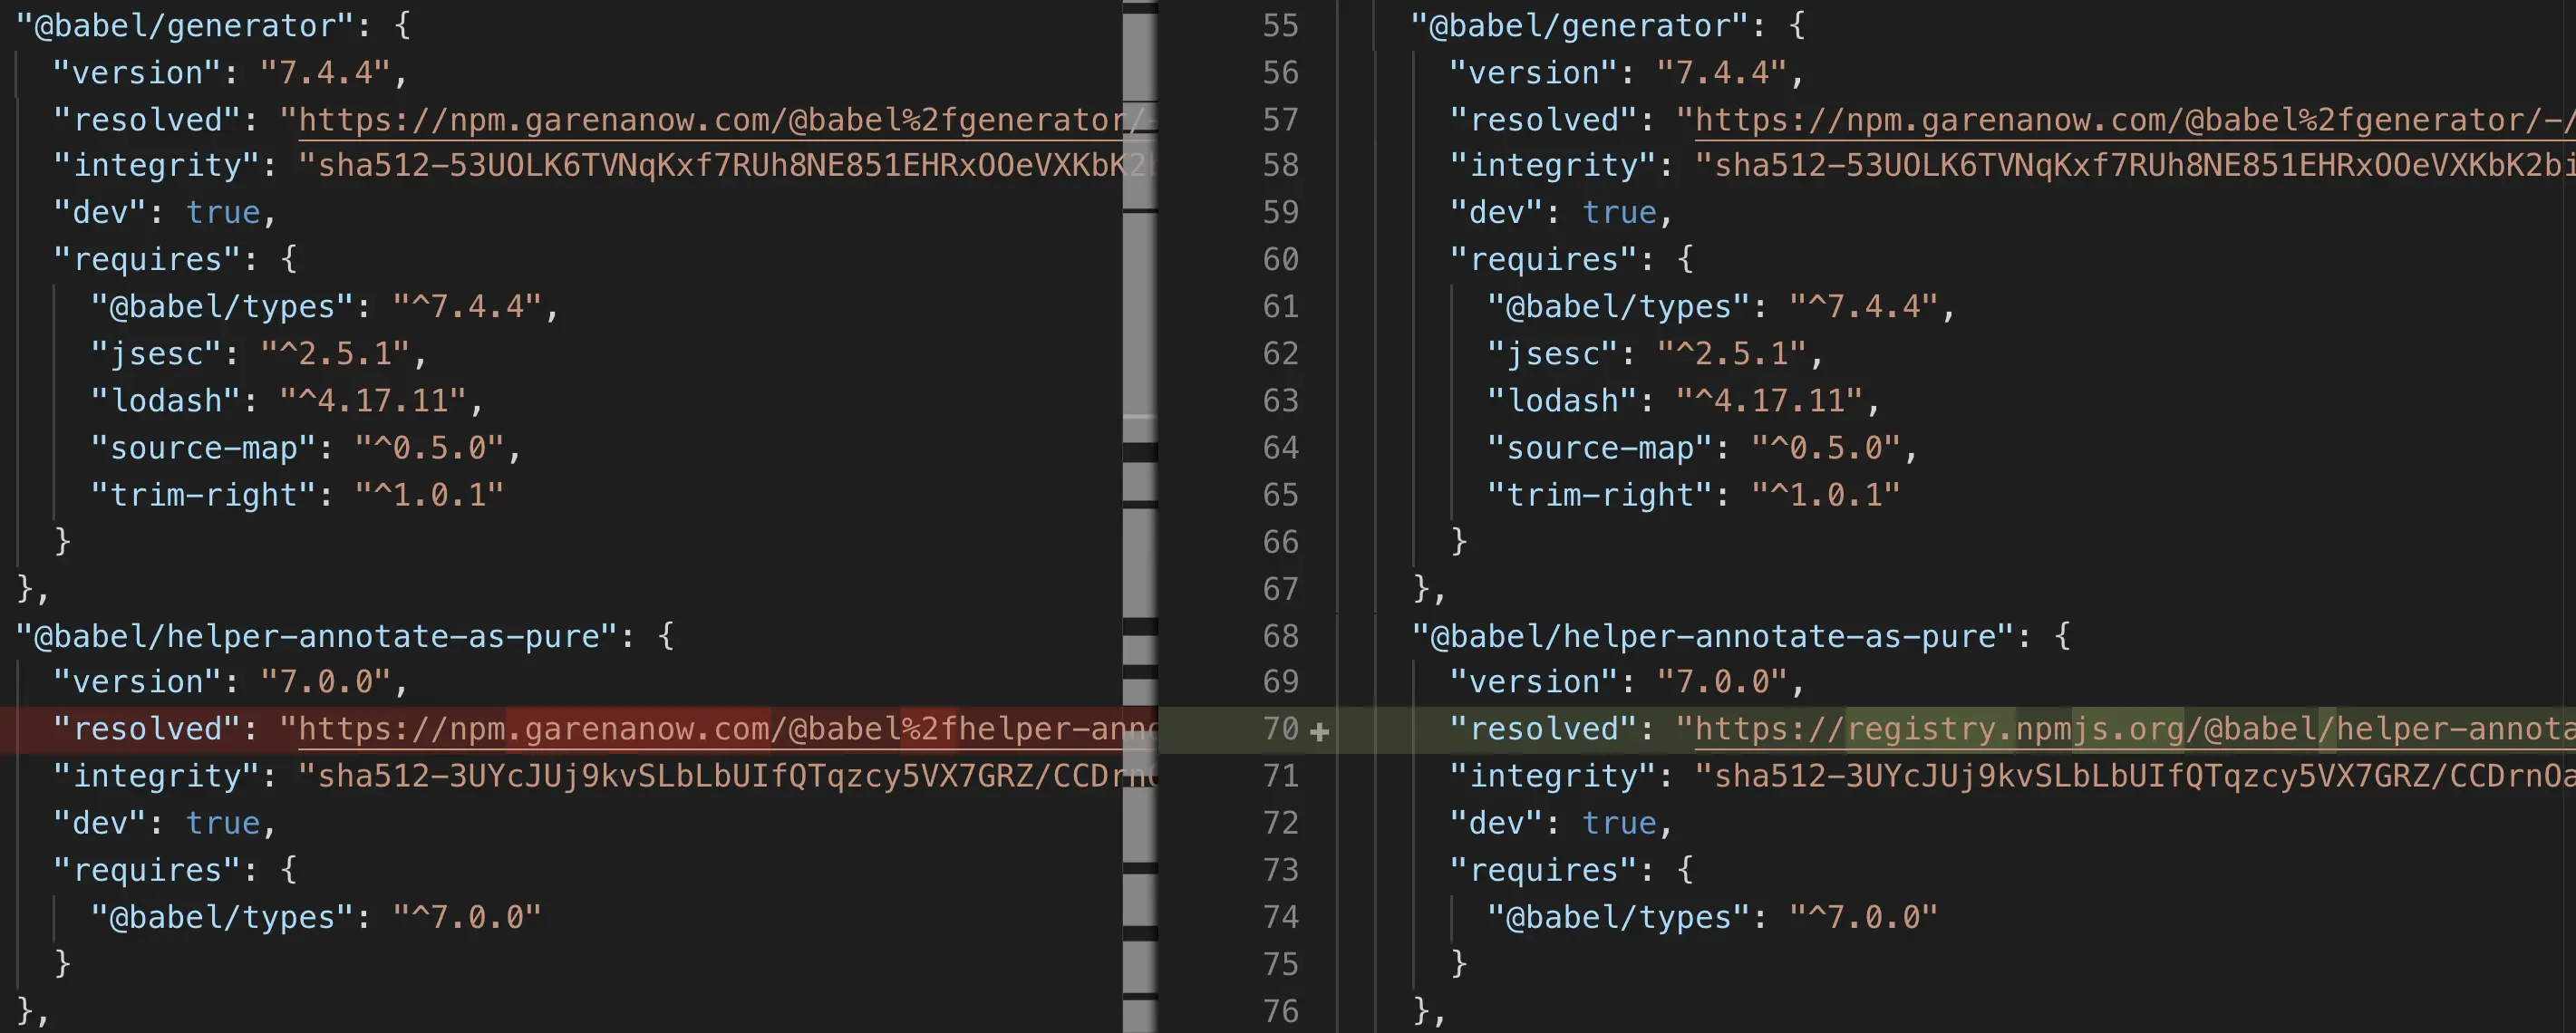
Task: Click "@babel/helper-annotate-as-pure" key on line 68
Action: click(x=1712, y=636)
